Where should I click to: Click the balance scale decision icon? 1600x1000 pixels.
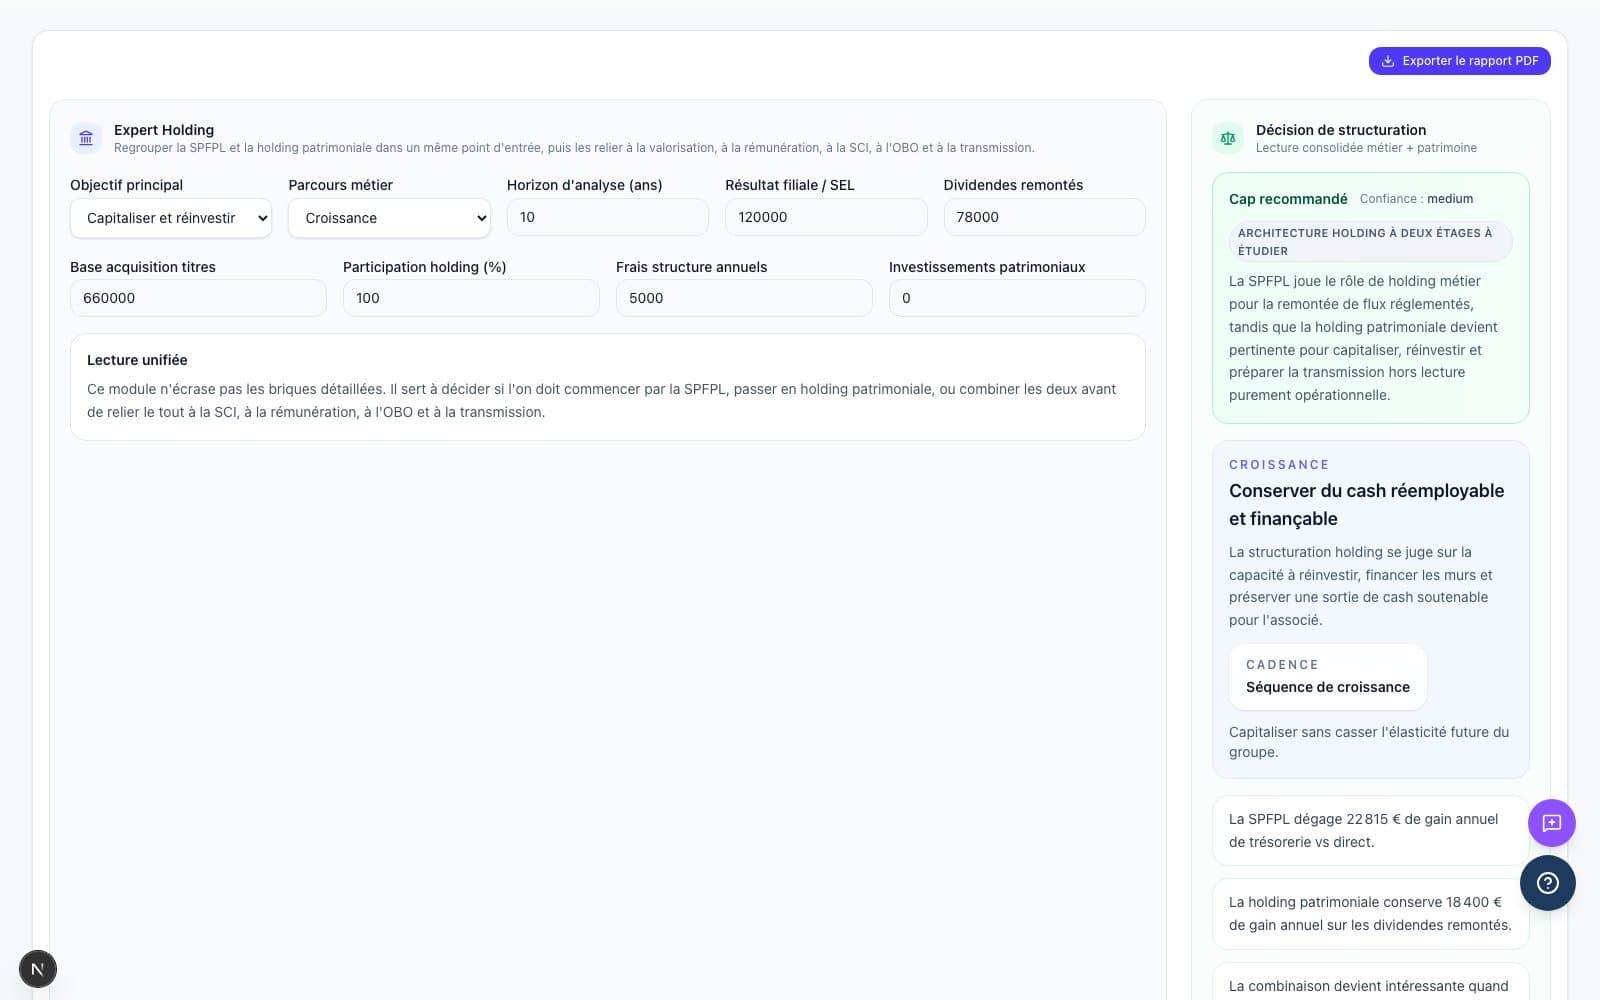[x=1228, y=138]
